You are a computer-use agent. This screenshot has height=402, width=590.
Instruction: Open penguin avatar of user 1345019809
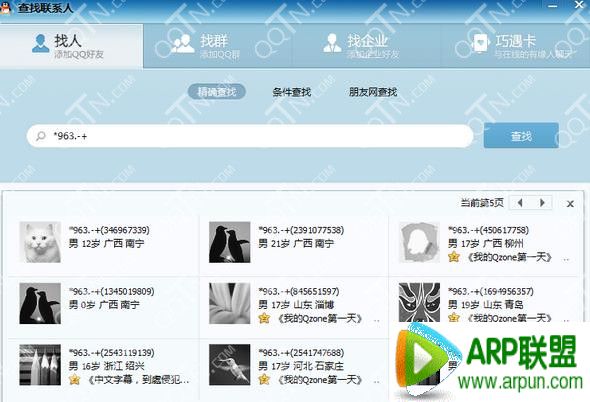point(40,303)
